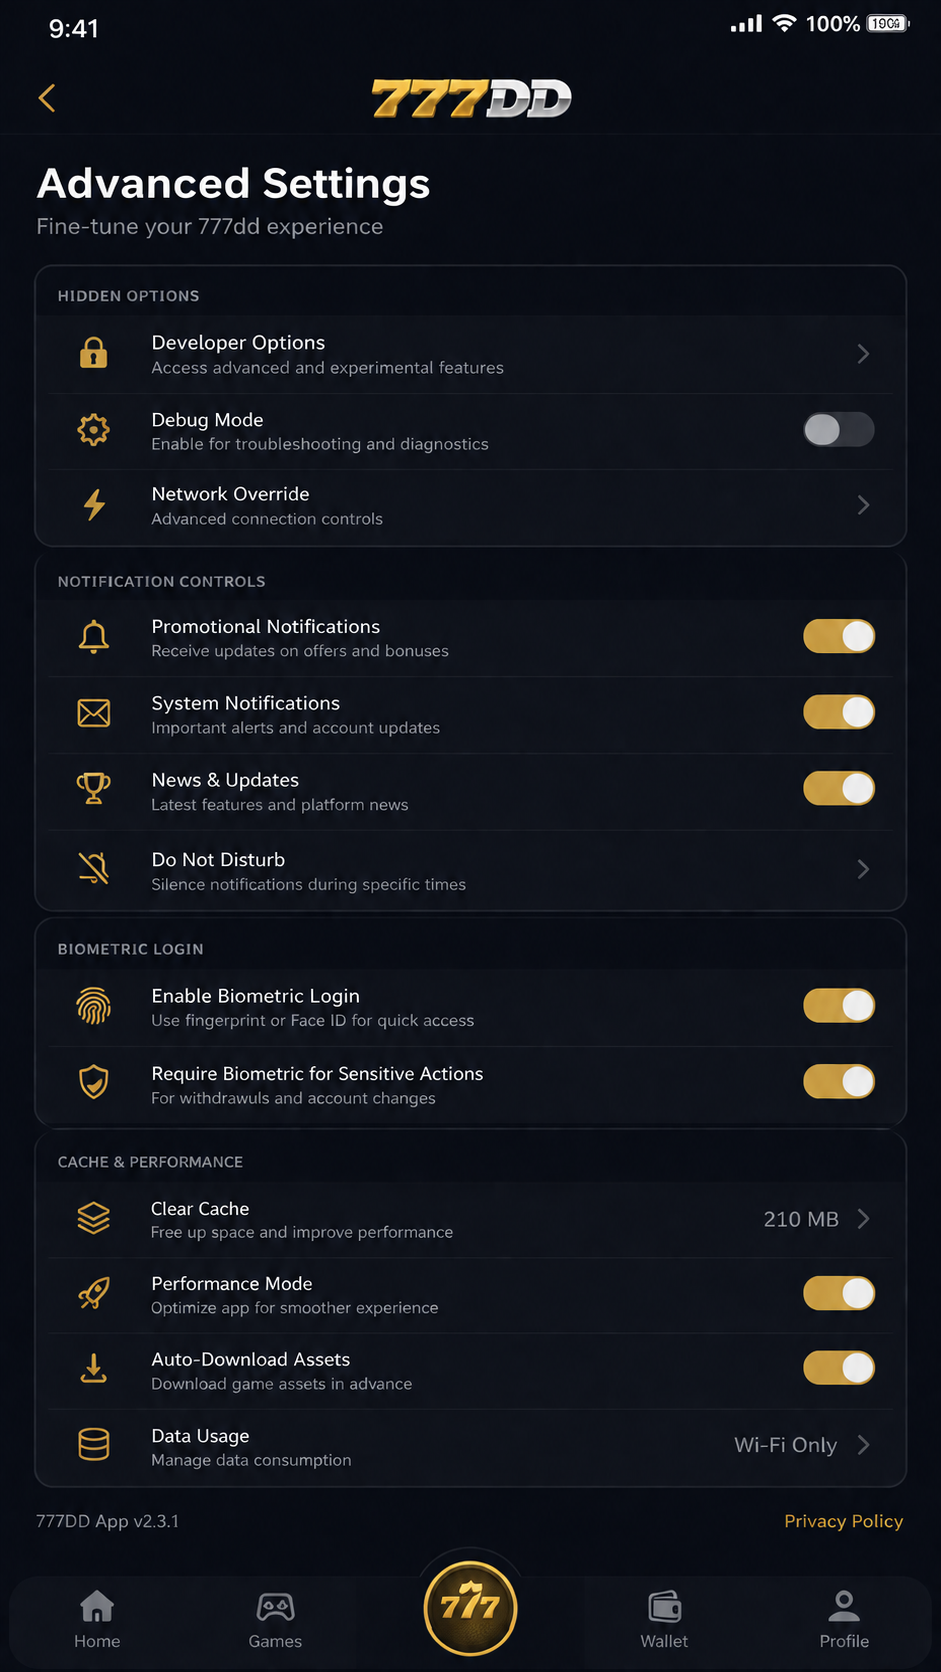Tap the Promotional Notifications bell icon
This screenshot has height=1672, width=941.
(94, 637)
